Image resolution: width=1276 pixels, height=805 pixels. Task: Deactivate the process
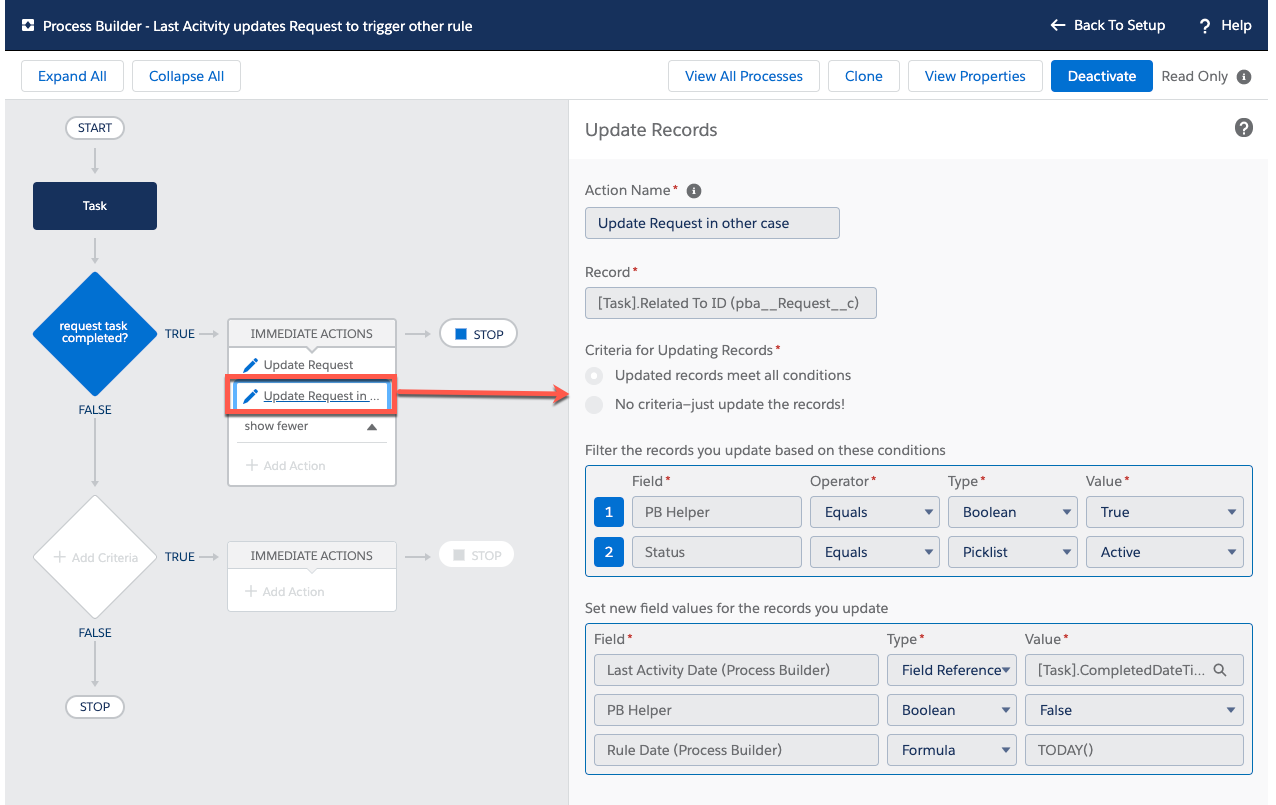point(1101,75)
